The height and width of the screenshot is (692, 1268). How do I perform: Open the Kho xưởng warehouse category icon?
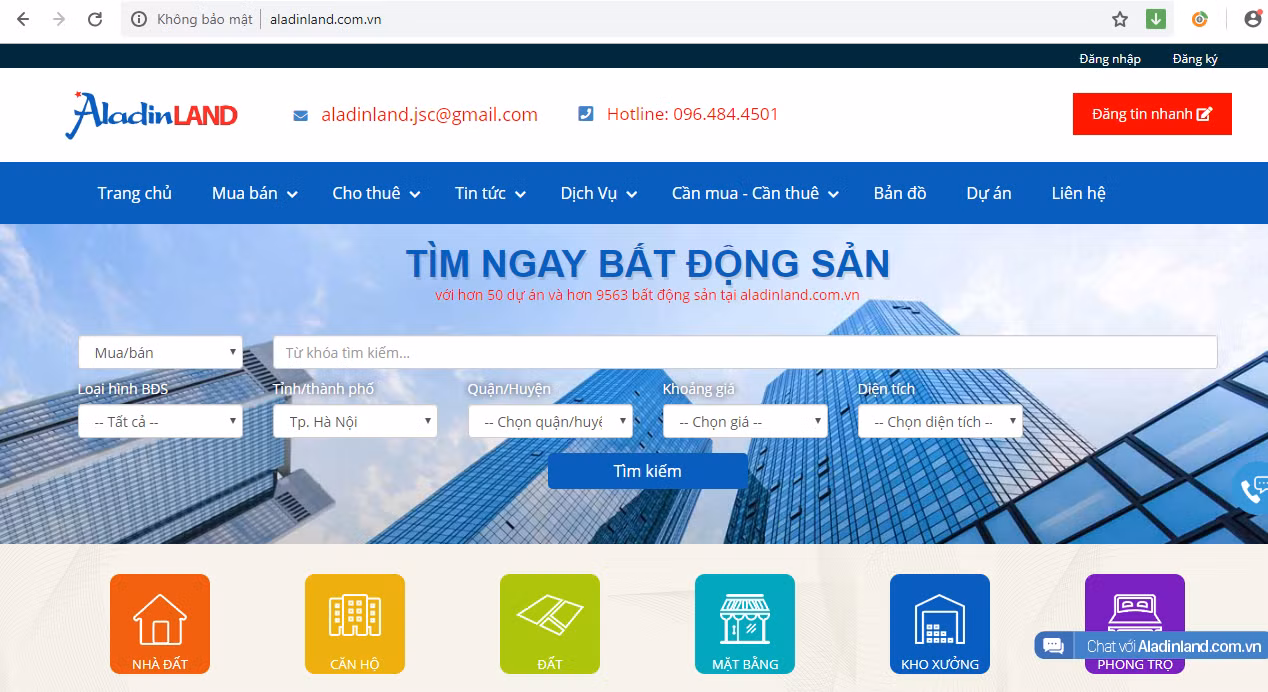[940, 623]
